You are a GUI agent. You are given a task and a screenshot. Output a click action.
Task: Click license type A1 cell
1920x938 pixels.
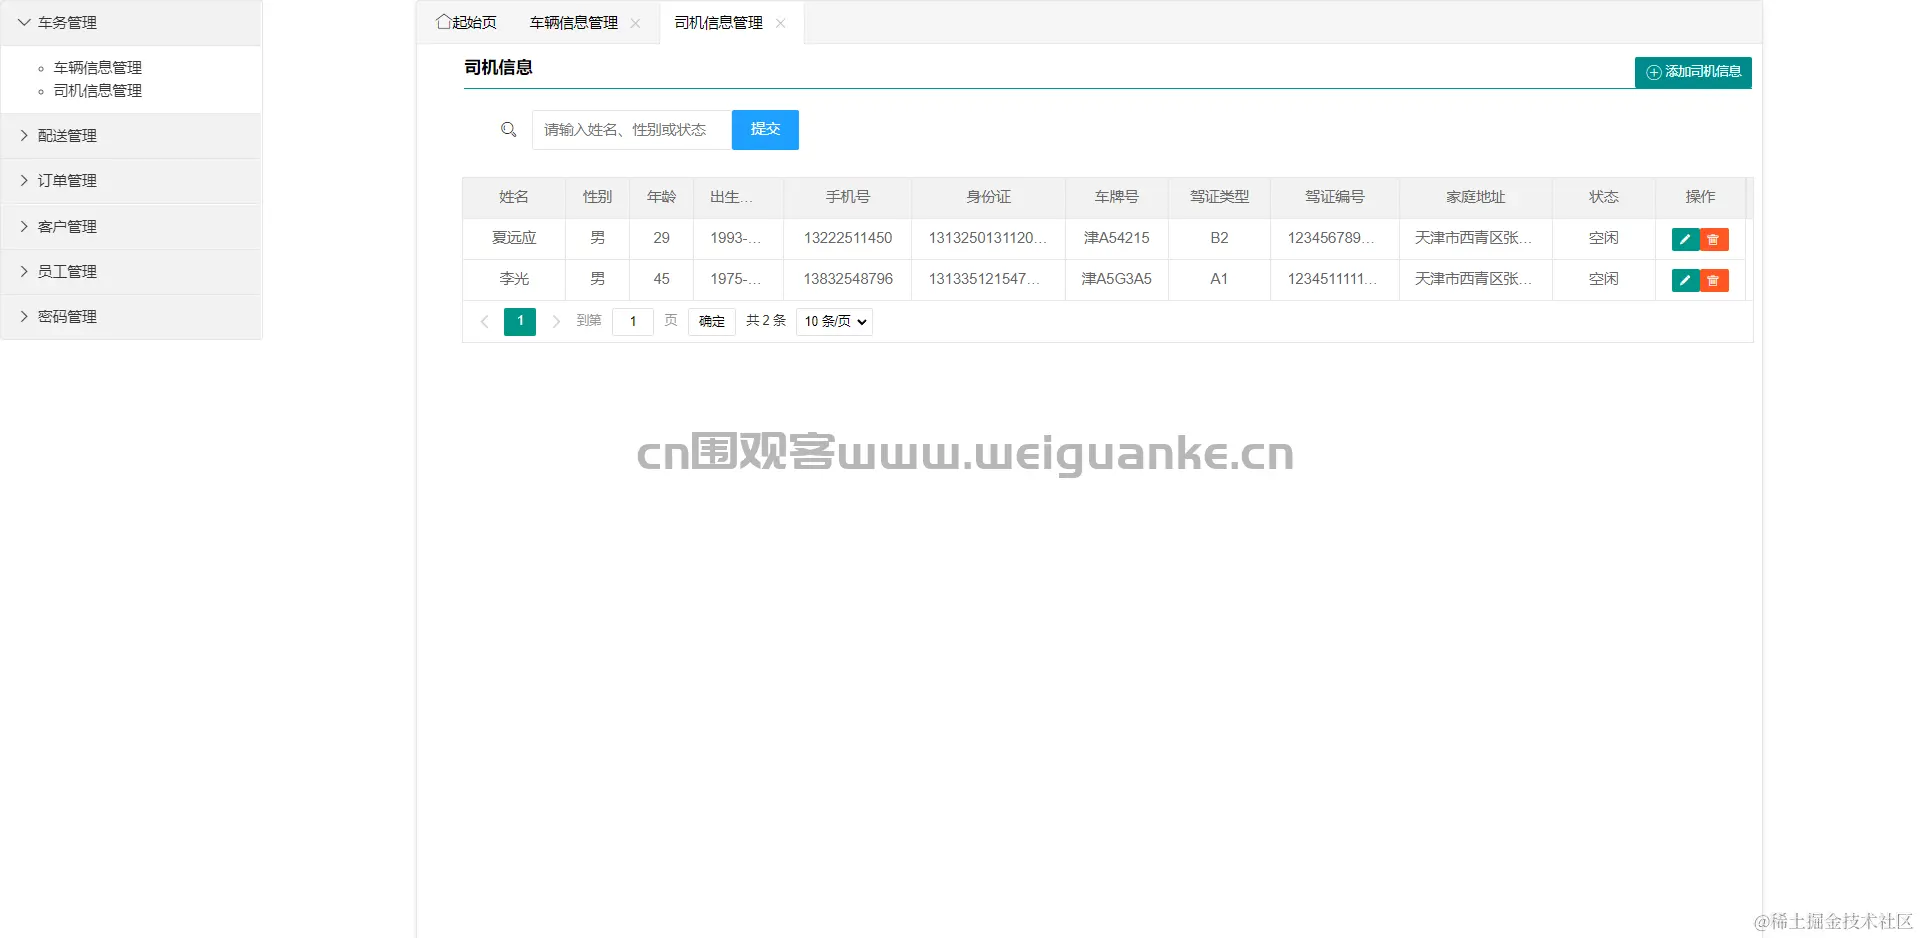pyautogui.click(x=1219, y=279)
